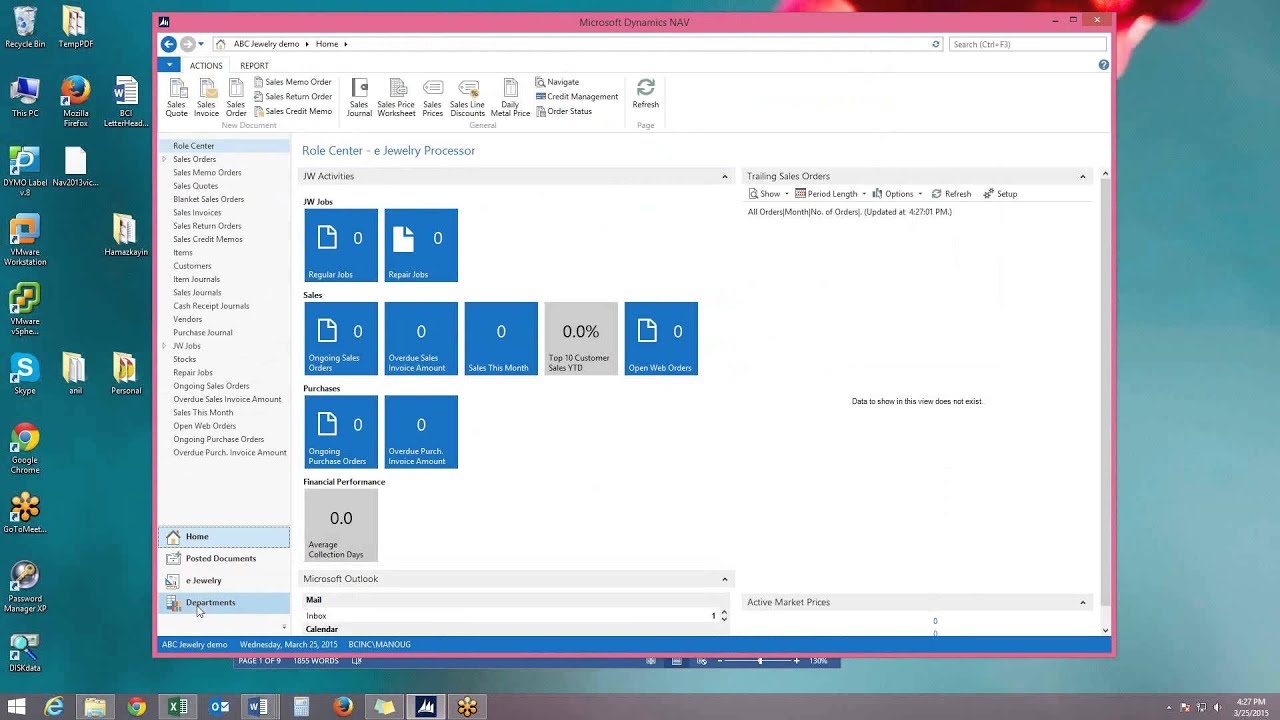The height and width of the screenshot is (720, 1280).
Task: Expand the JW Jobs tree node
Action: point(164,346)
